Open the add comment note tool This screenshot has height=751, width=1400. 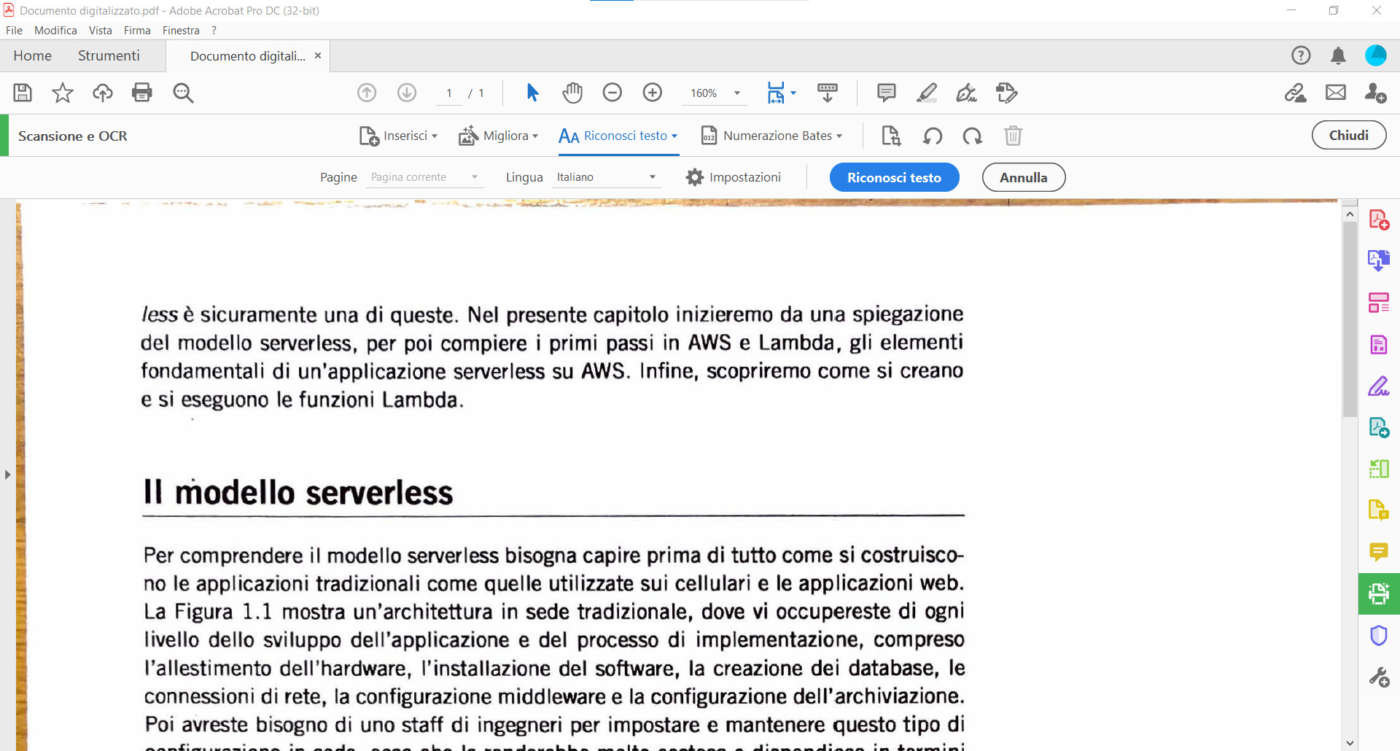pyautogui.click(x=886, y=93)
